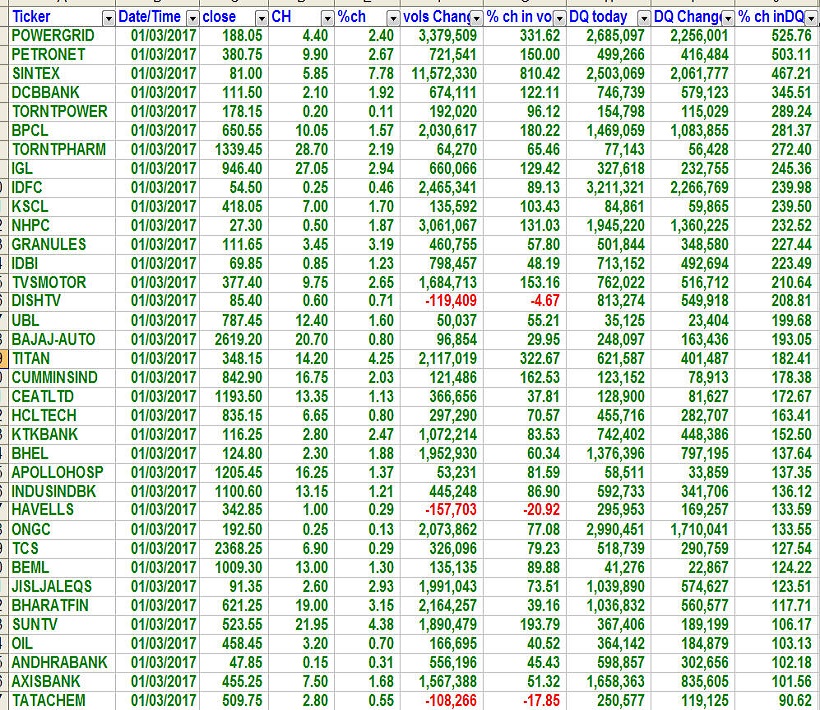Screen dimensions: 820x710
Task: Click the red -20.92 percent volume cell
Action: coord(525,510)
